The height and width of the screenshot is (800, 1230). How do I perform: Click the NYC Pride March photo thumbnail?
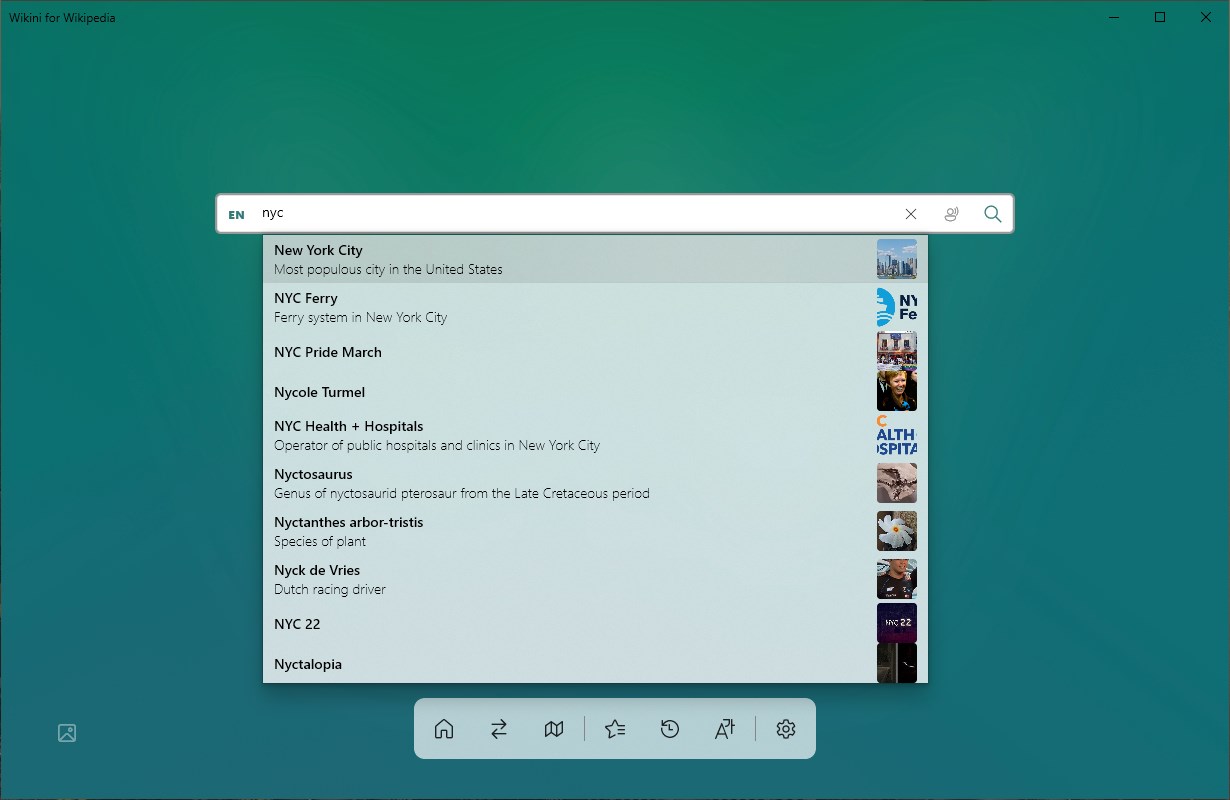897,351
